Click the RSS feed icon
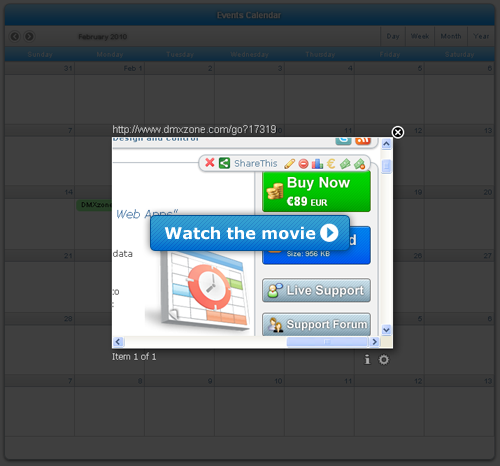500x466 pixels. 363,141
